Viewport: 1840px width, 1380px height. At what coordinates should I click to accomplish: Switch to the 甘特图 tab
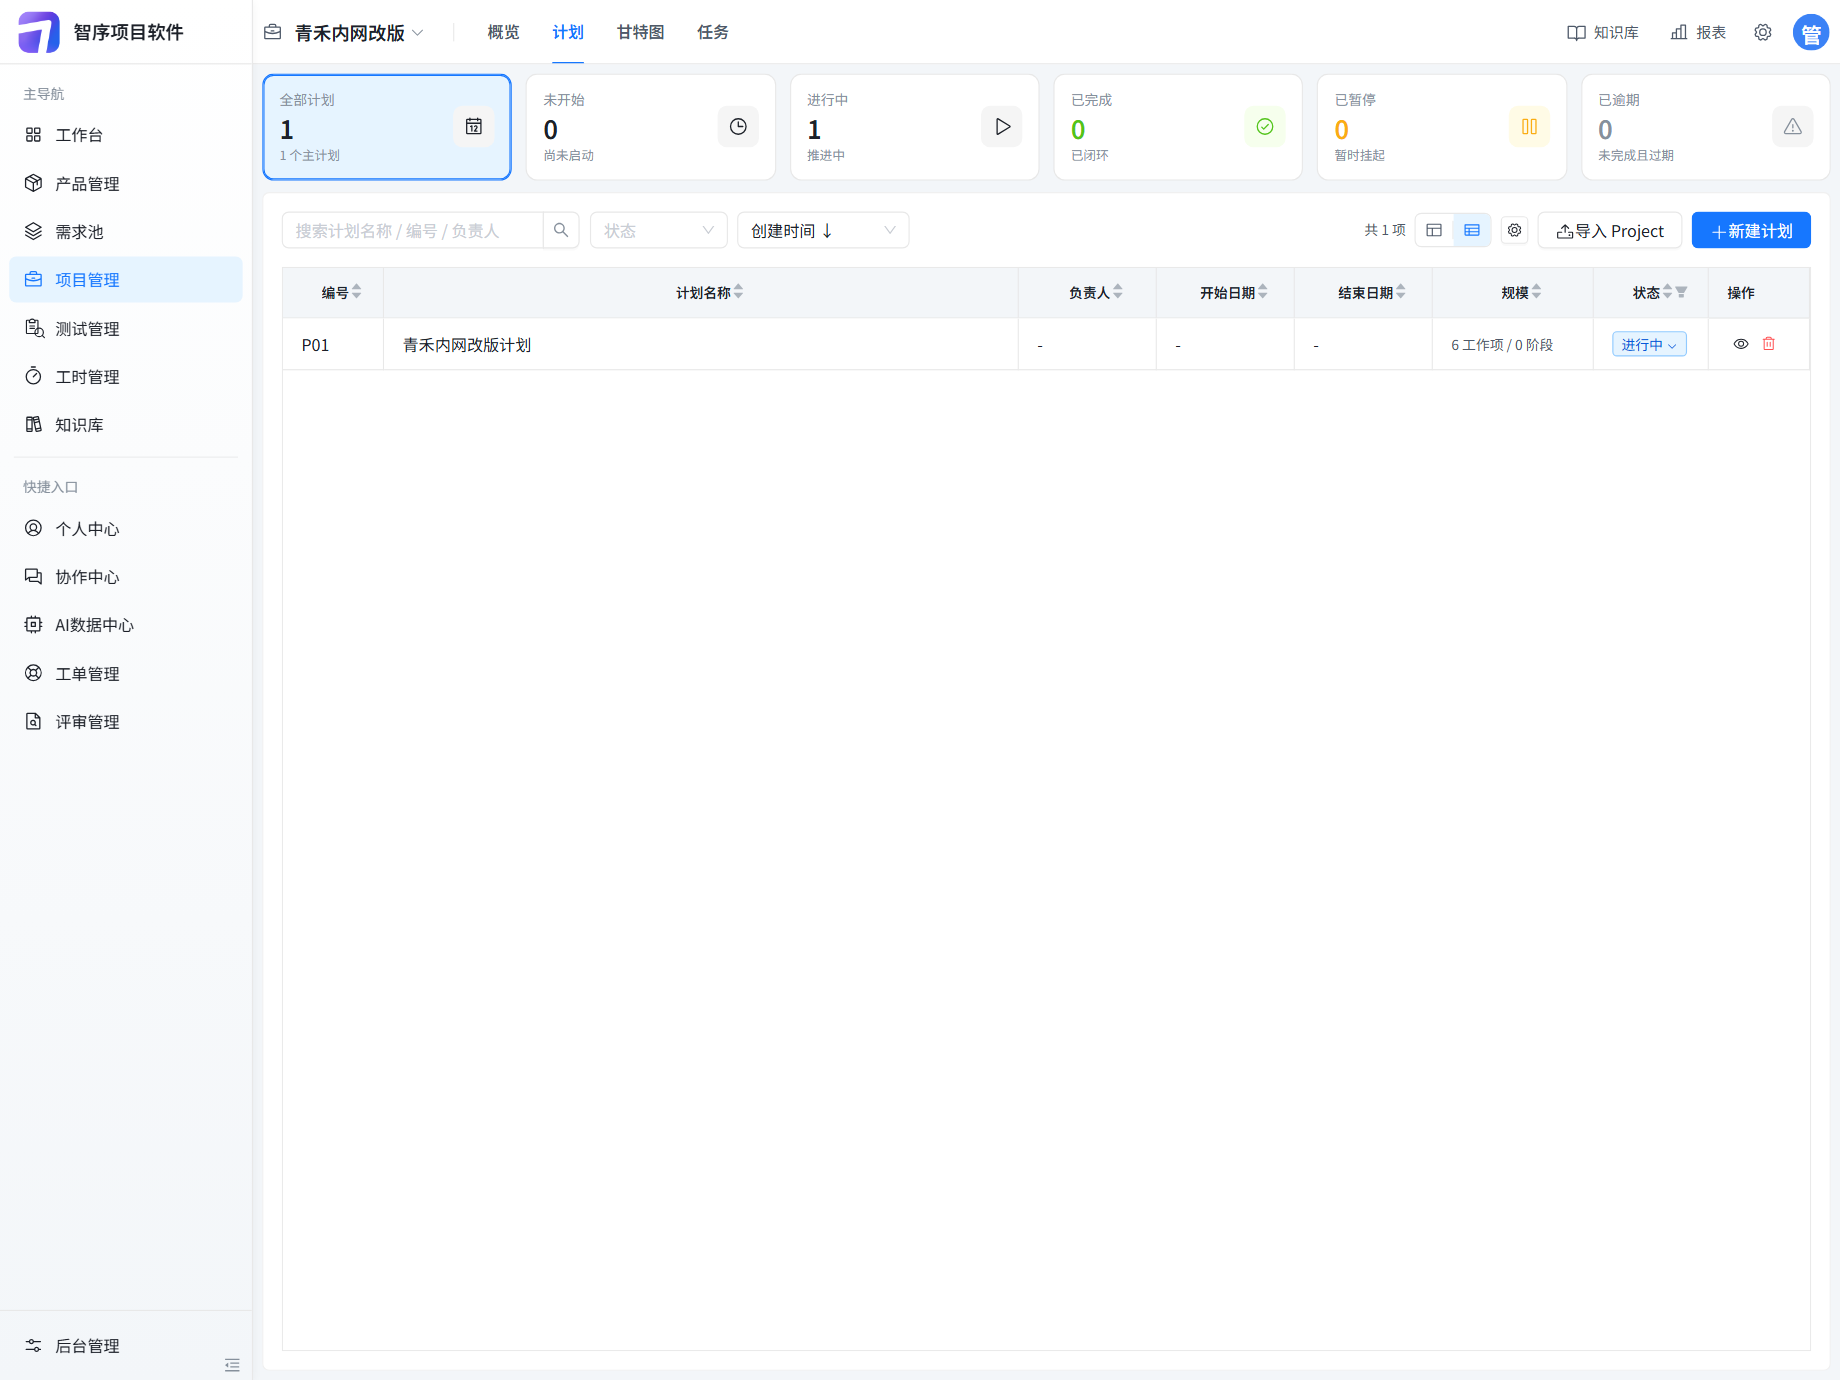(641, 33)
